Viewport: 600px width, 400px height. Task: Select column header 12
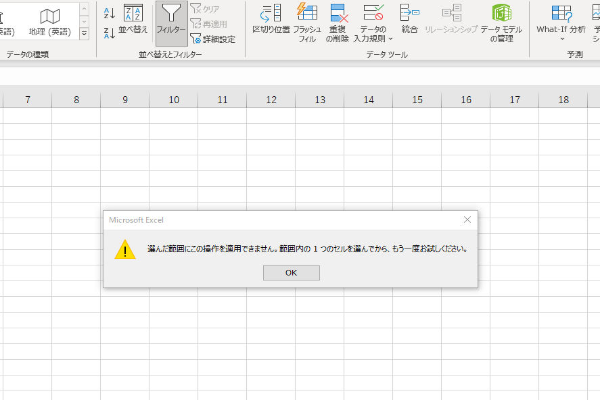pos(270,100)
